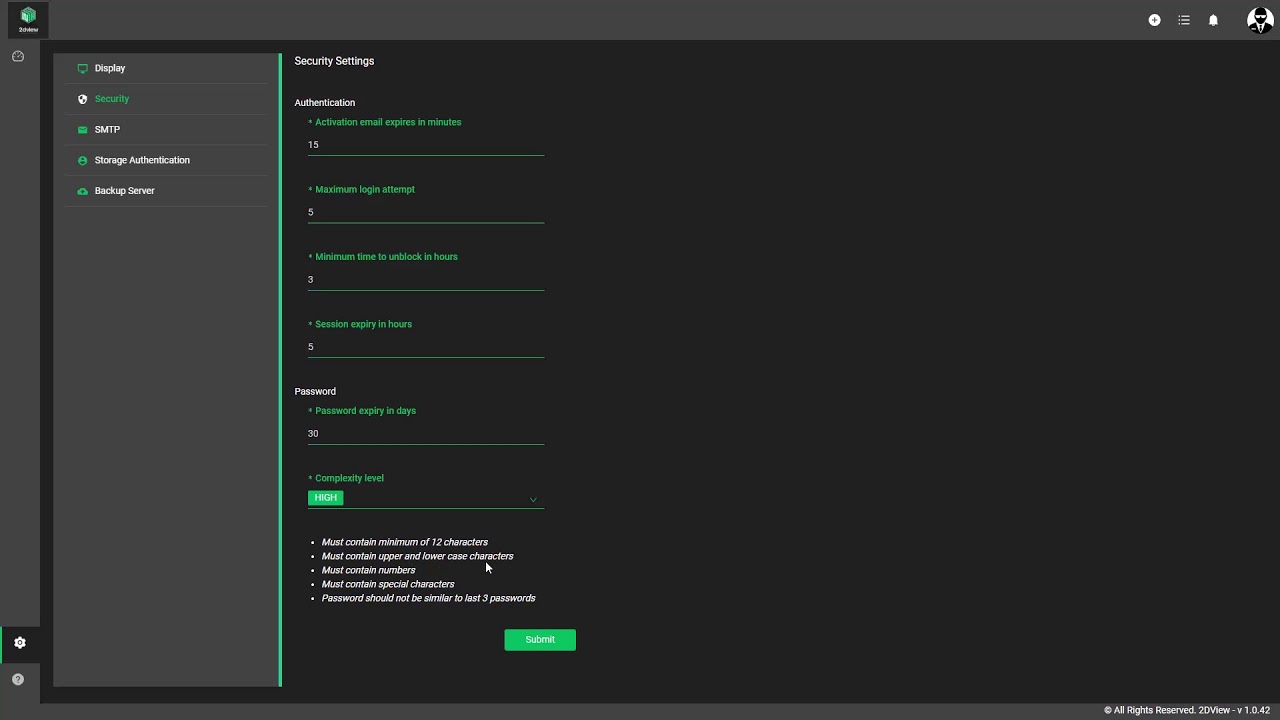Edit Password expiry in days field
1280x720 pixels.
(426, 434)
